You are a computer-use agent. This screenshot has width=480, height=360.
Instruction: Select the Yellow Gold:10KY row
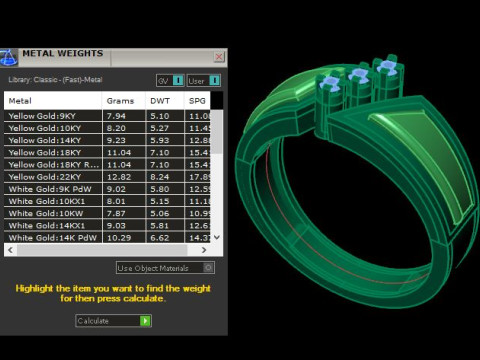click(107, 128)
